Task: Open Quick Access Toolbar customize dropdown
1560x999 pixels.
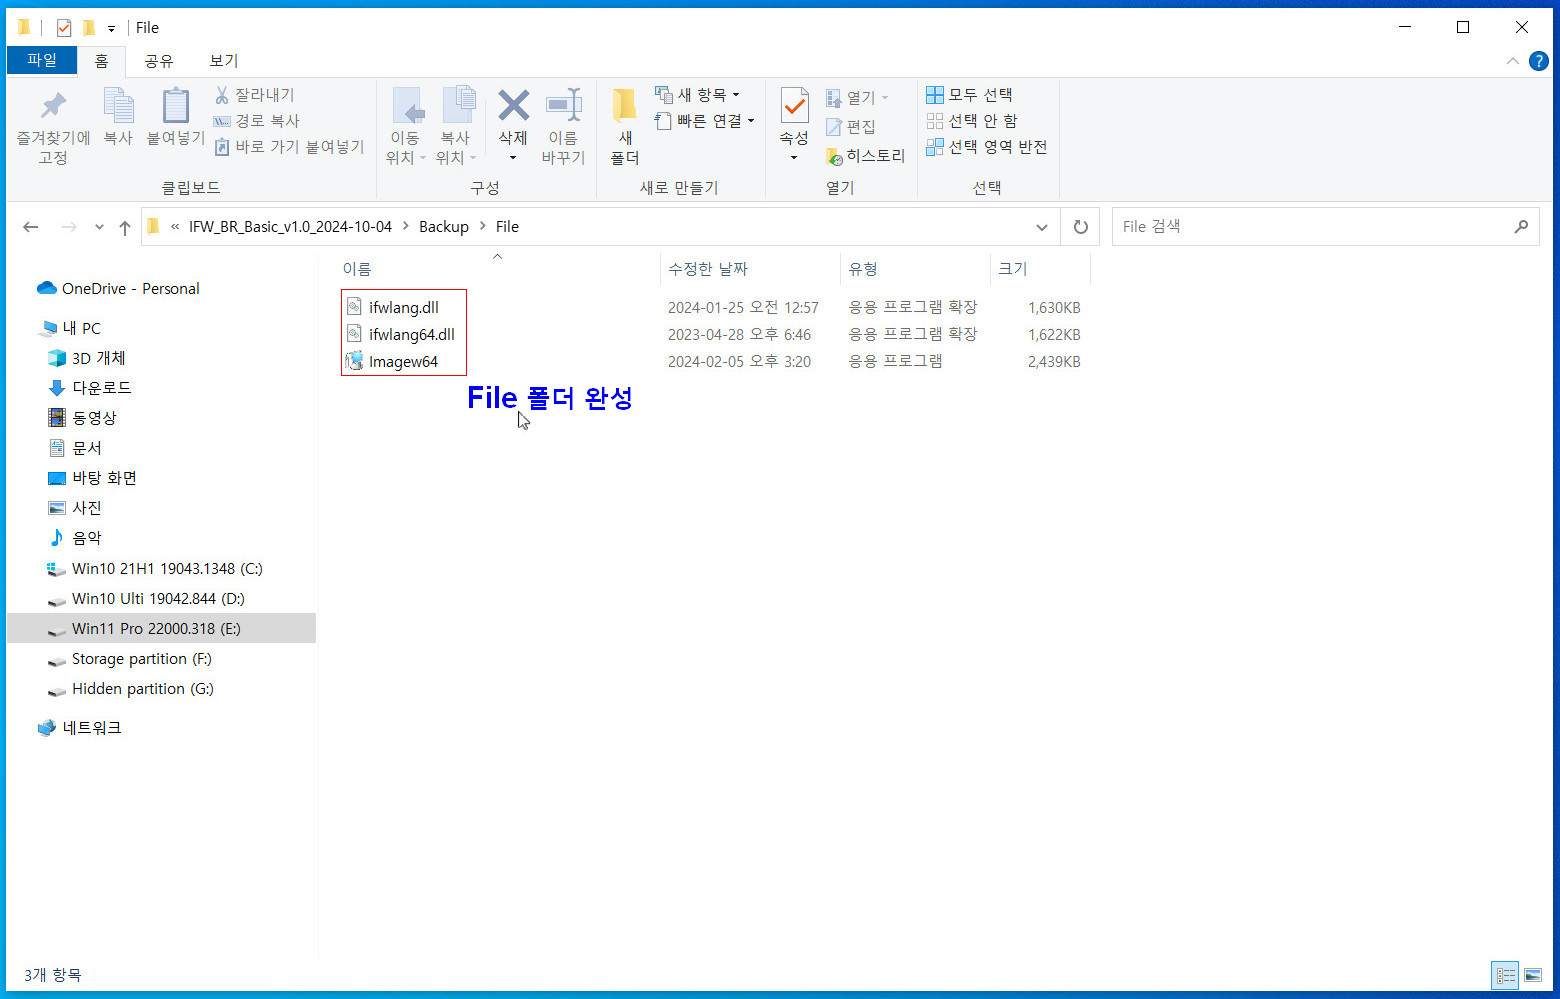Action: (111, 28)
